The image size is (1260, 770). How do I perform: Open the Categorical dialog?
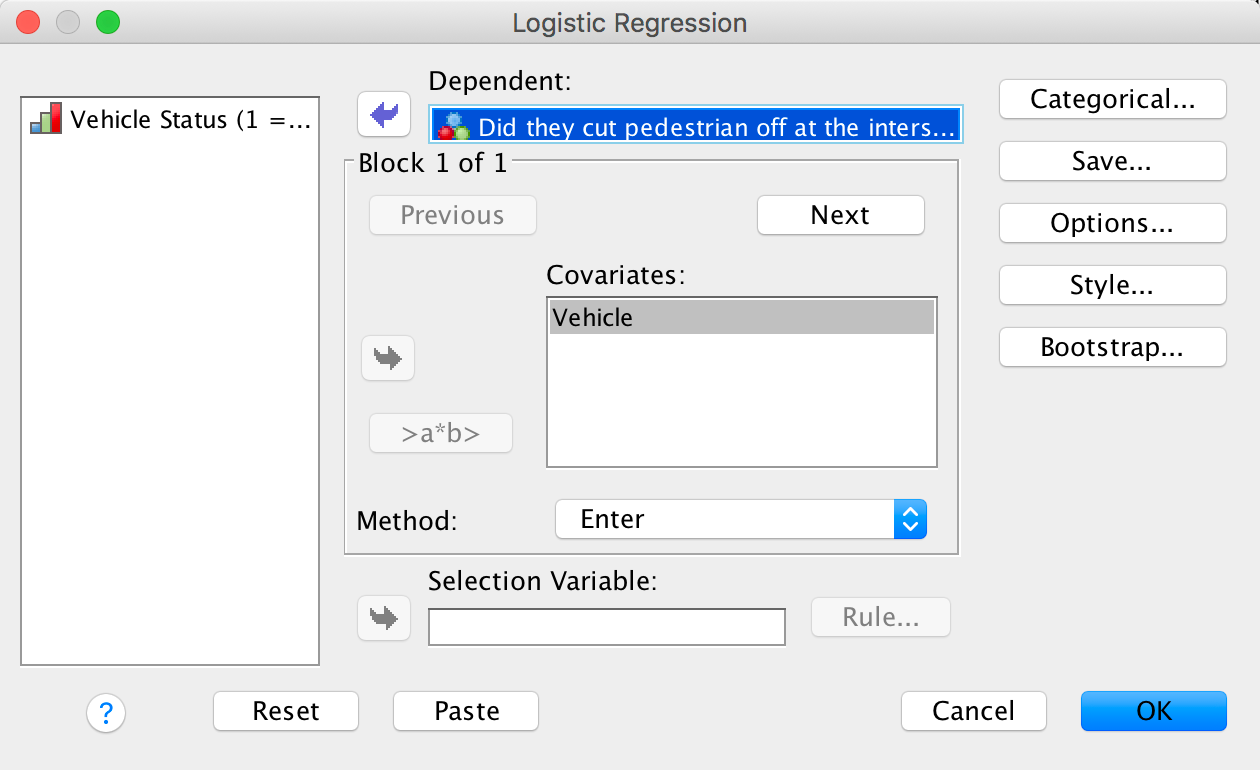click(1112, 99)
